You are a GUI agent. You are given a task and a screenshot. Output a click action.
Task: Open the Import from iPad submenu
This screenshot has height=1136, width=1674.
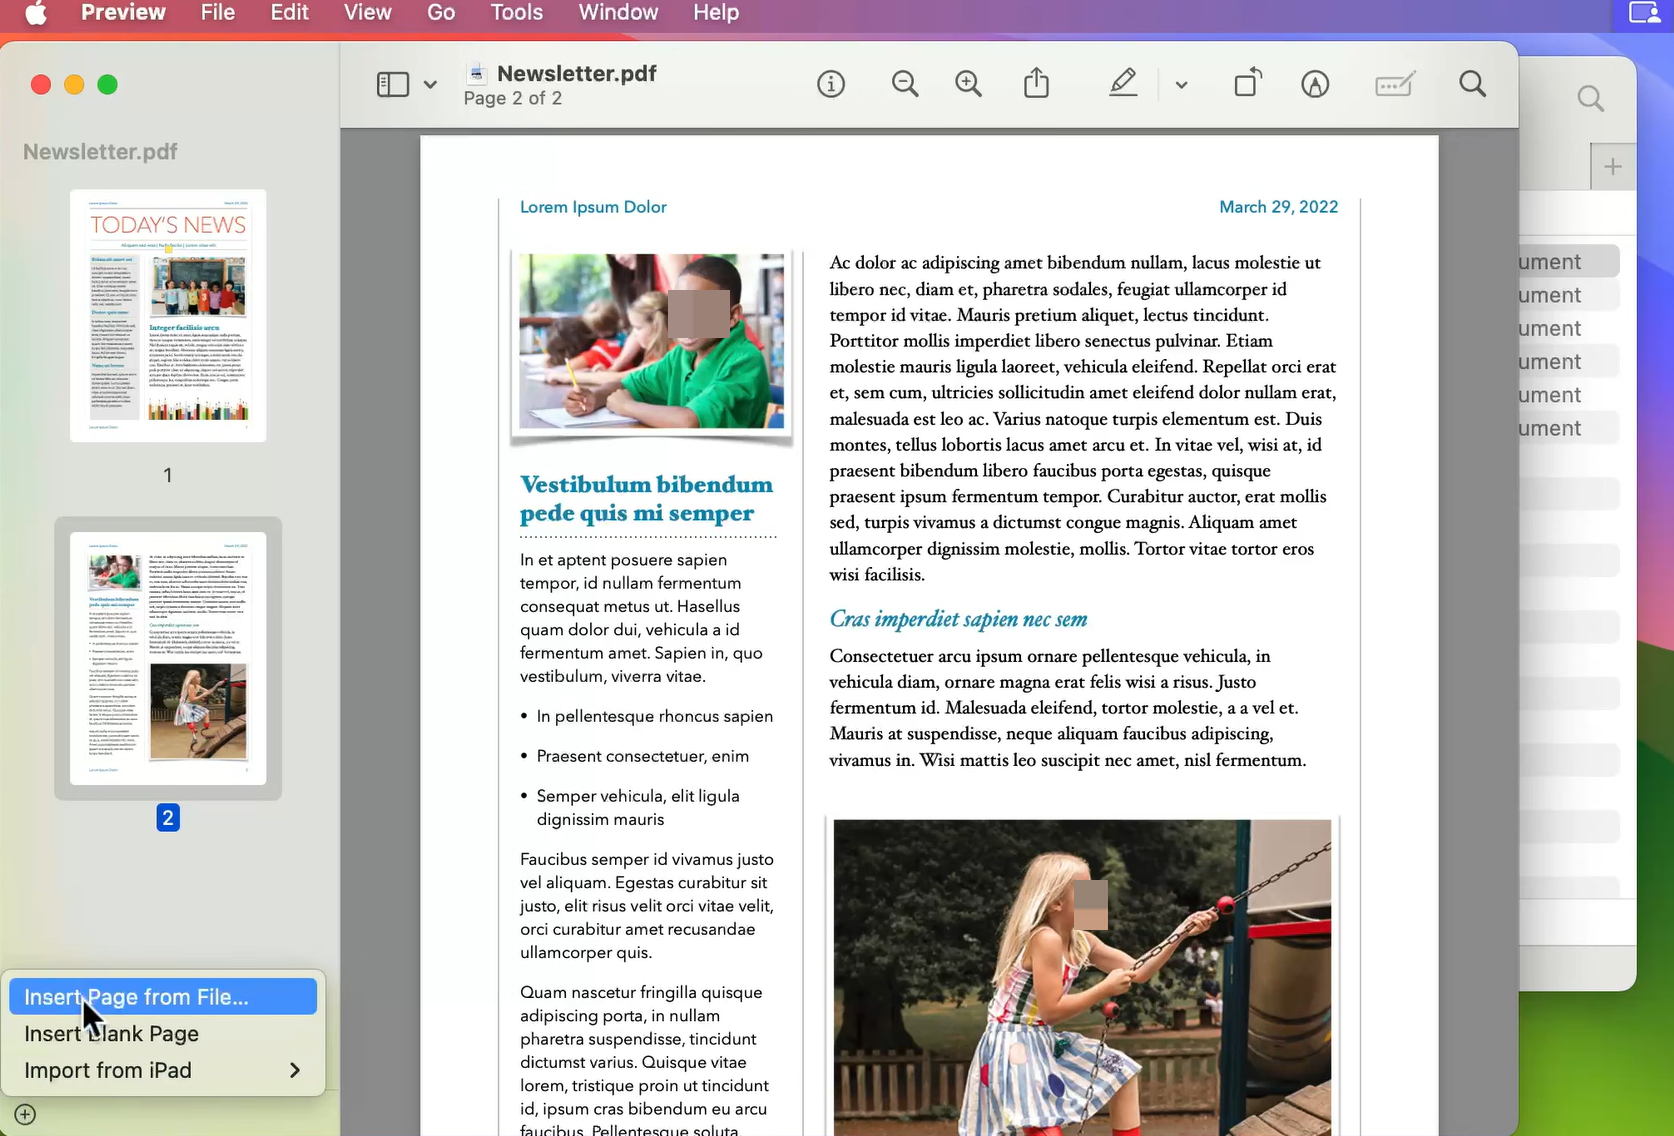pos(163,1070)
